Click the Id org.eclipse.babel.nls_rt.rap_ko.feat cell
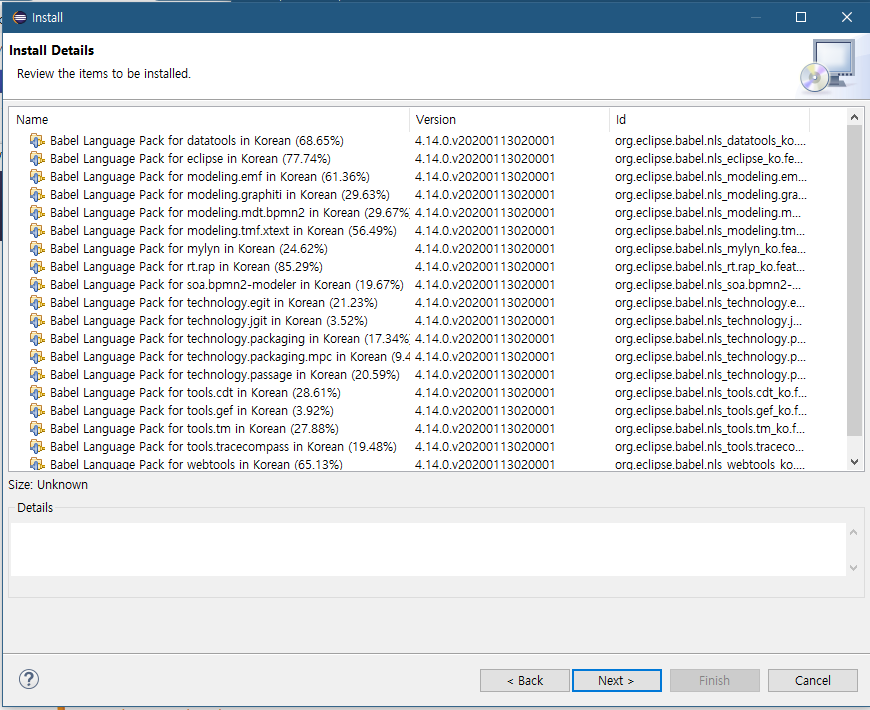This screenshot has height=710, width=870. [710, 267]
